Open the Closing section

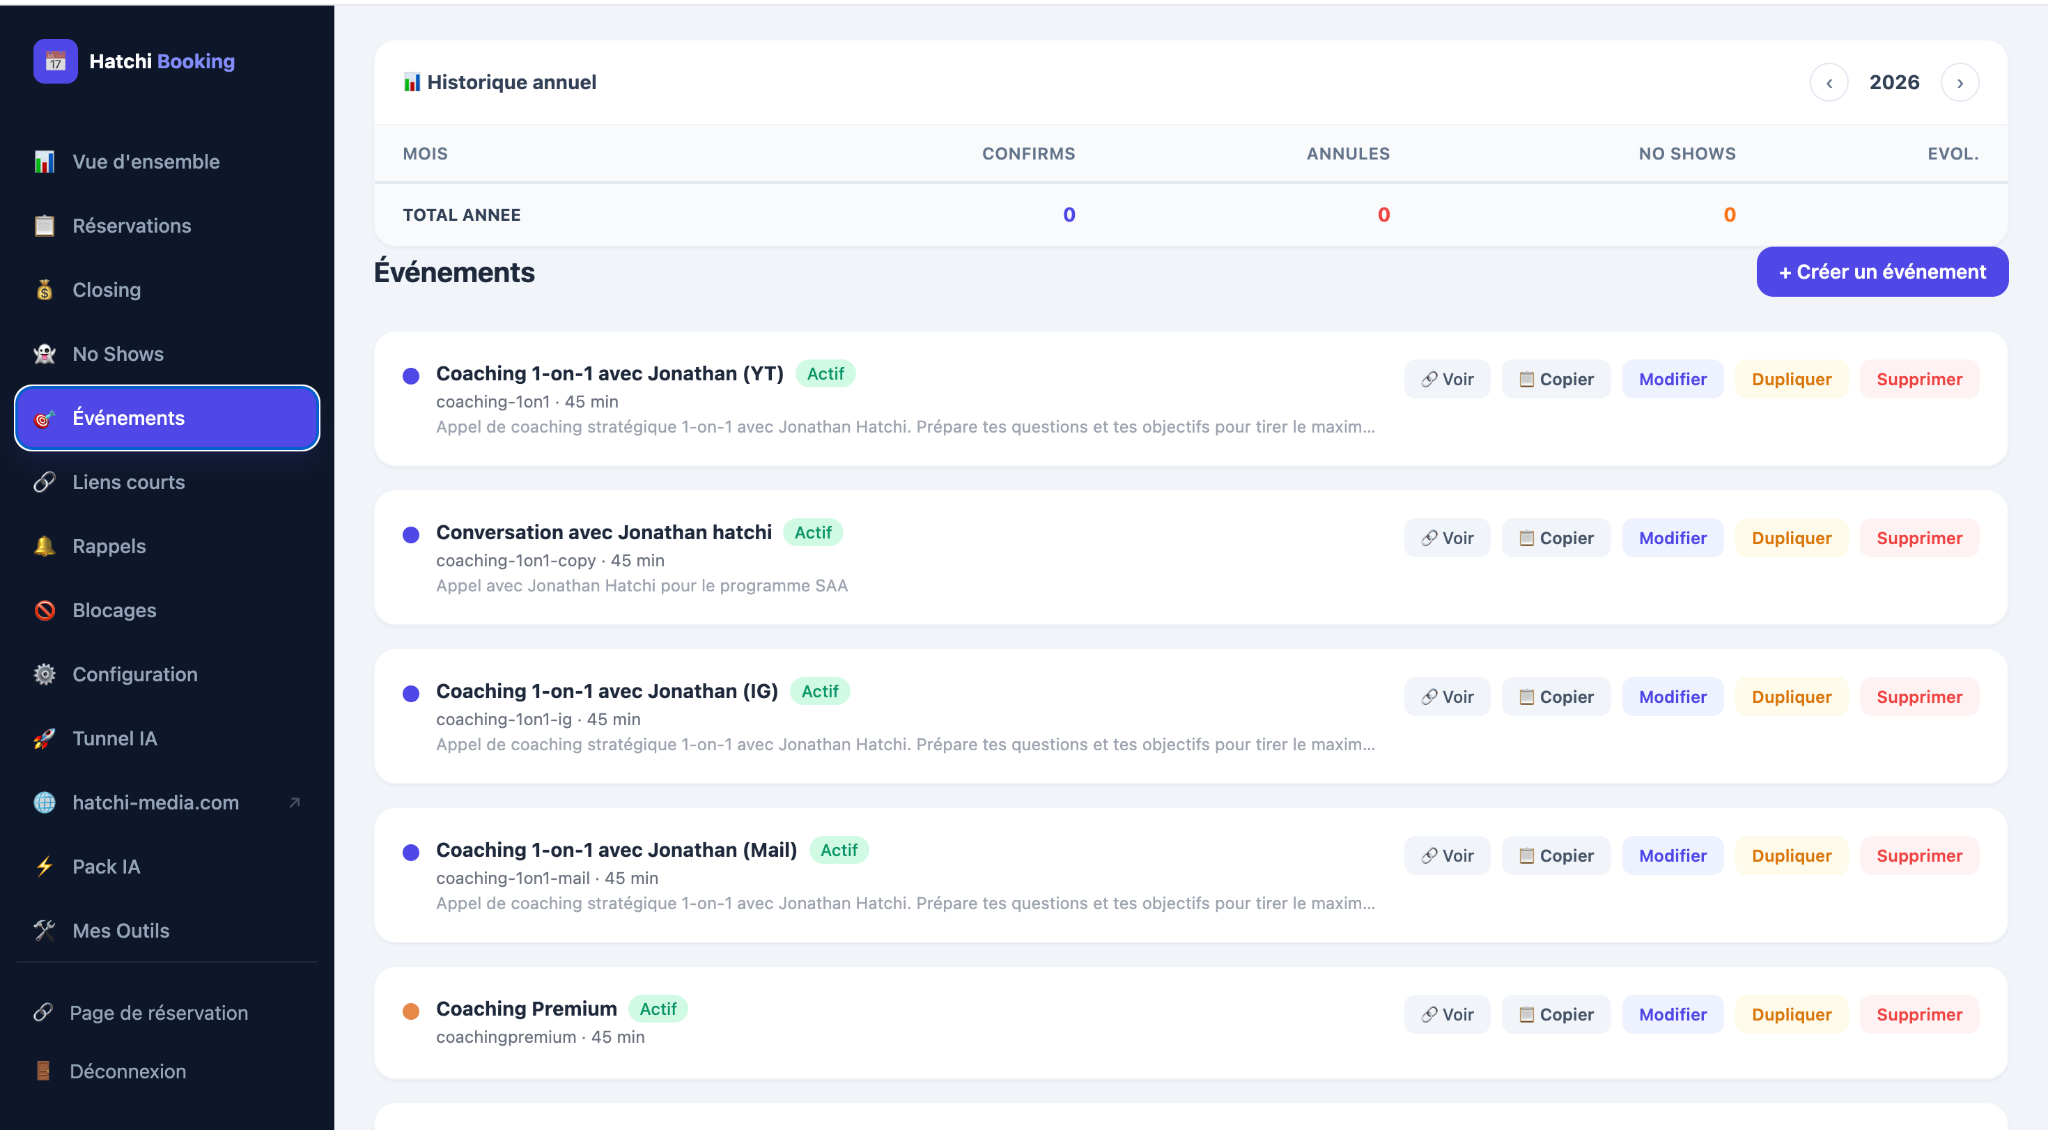(167, 290)
